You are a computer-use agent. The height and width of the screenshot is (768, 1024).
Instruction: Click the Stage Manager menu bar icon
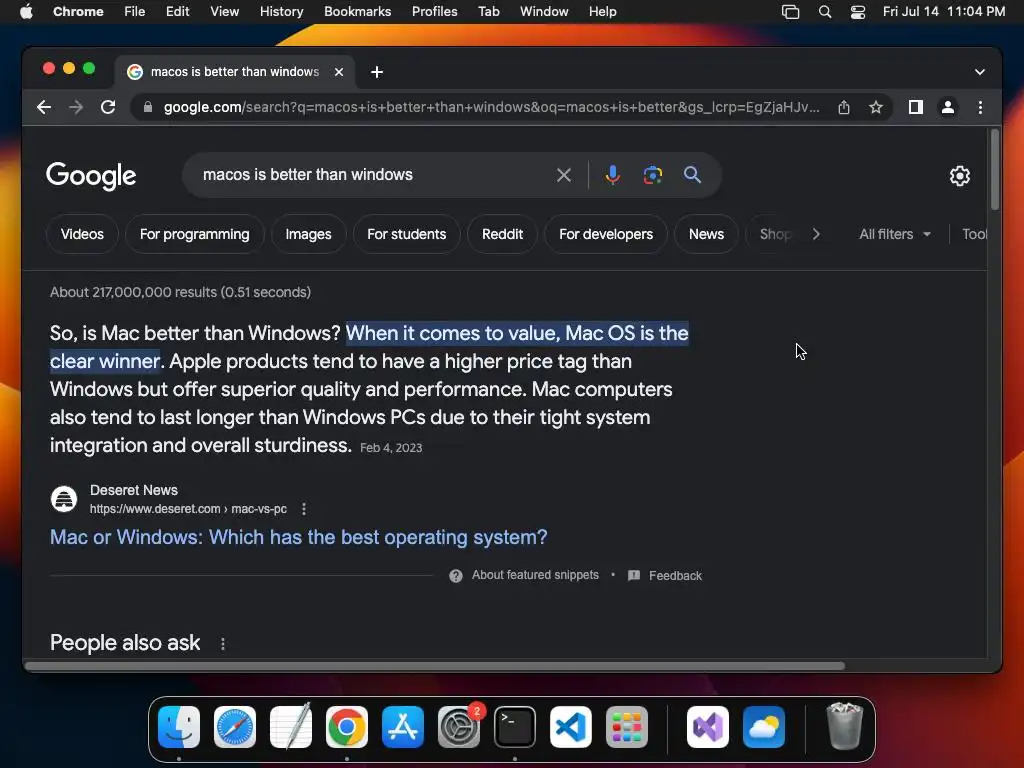click(x=790, y=12)
